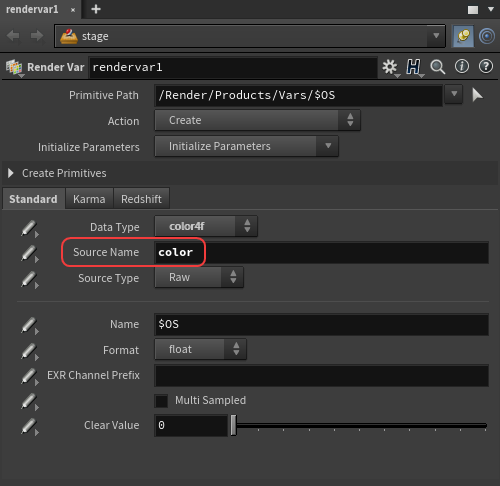Open the Data Type color4f dropdown

click(x=206, y=226)
